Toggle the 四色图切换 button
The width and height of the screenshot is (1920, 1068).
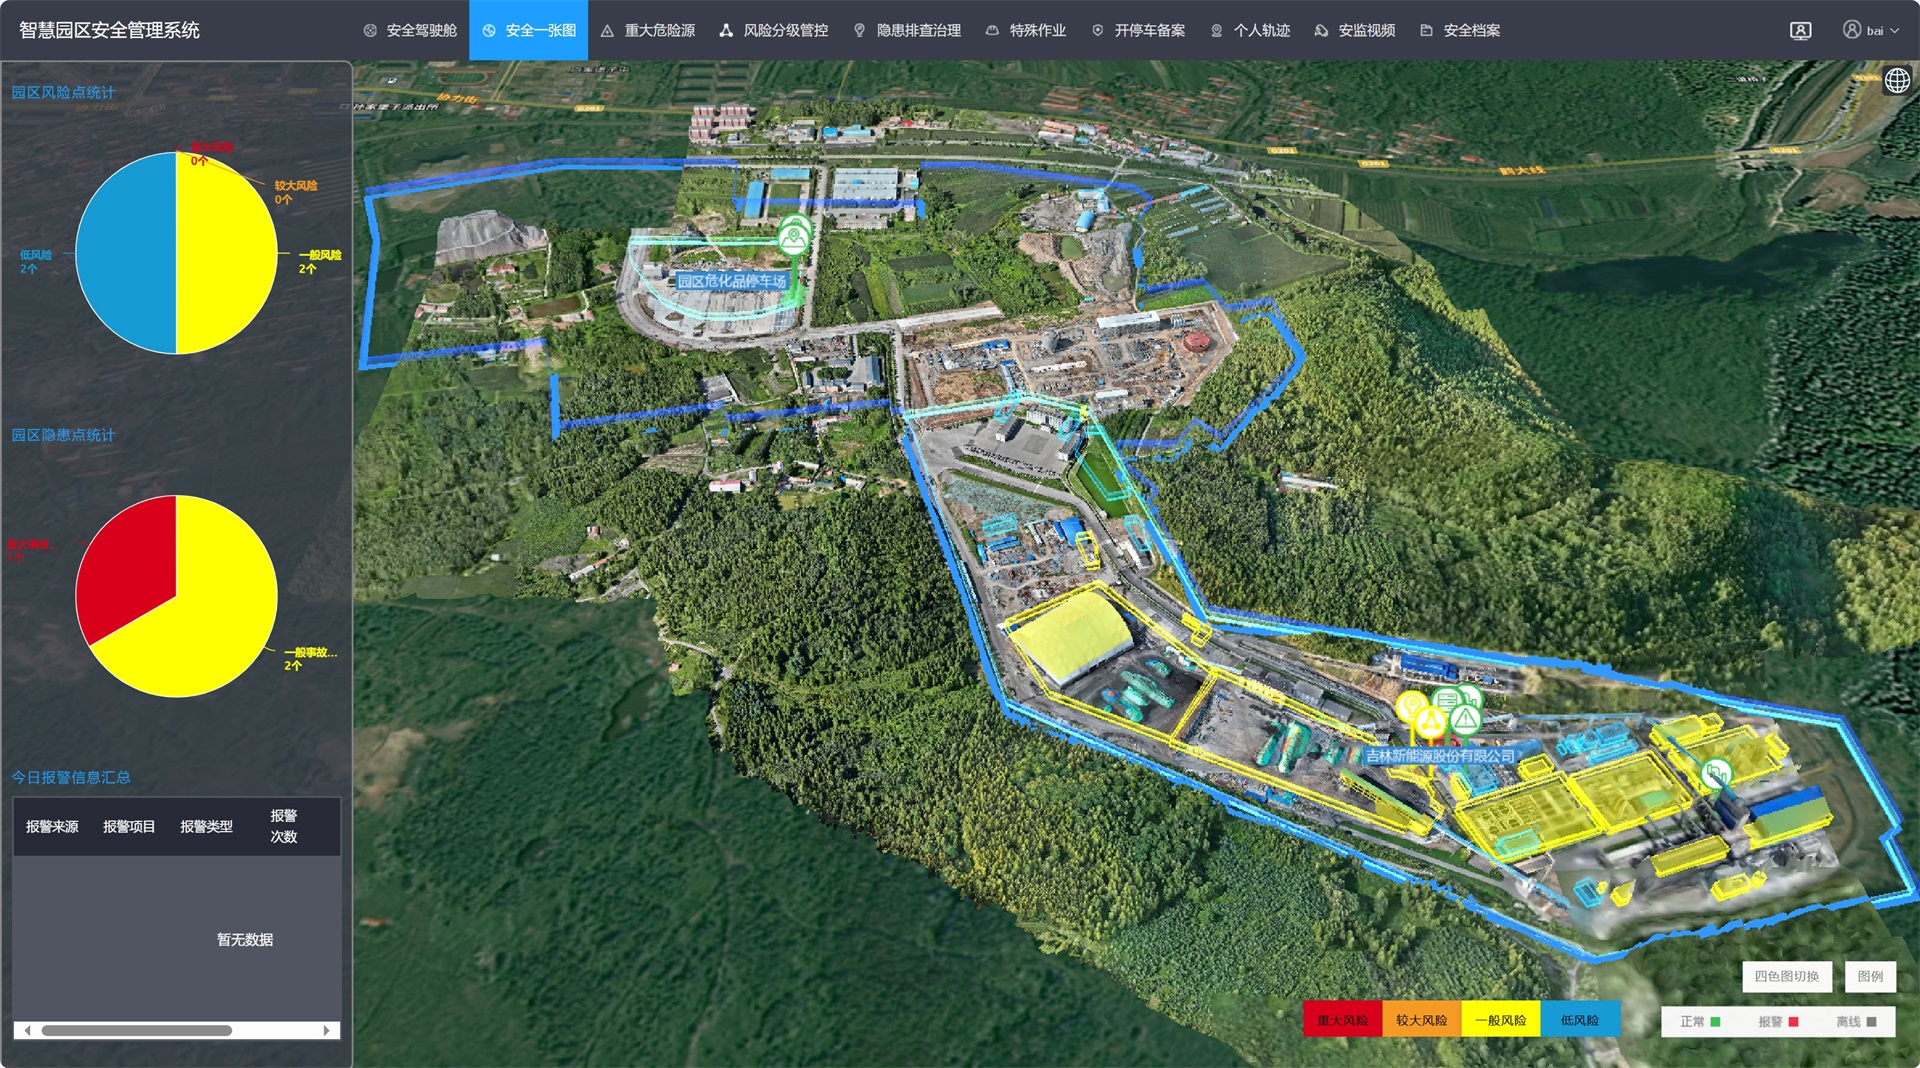click(1786, 976)
